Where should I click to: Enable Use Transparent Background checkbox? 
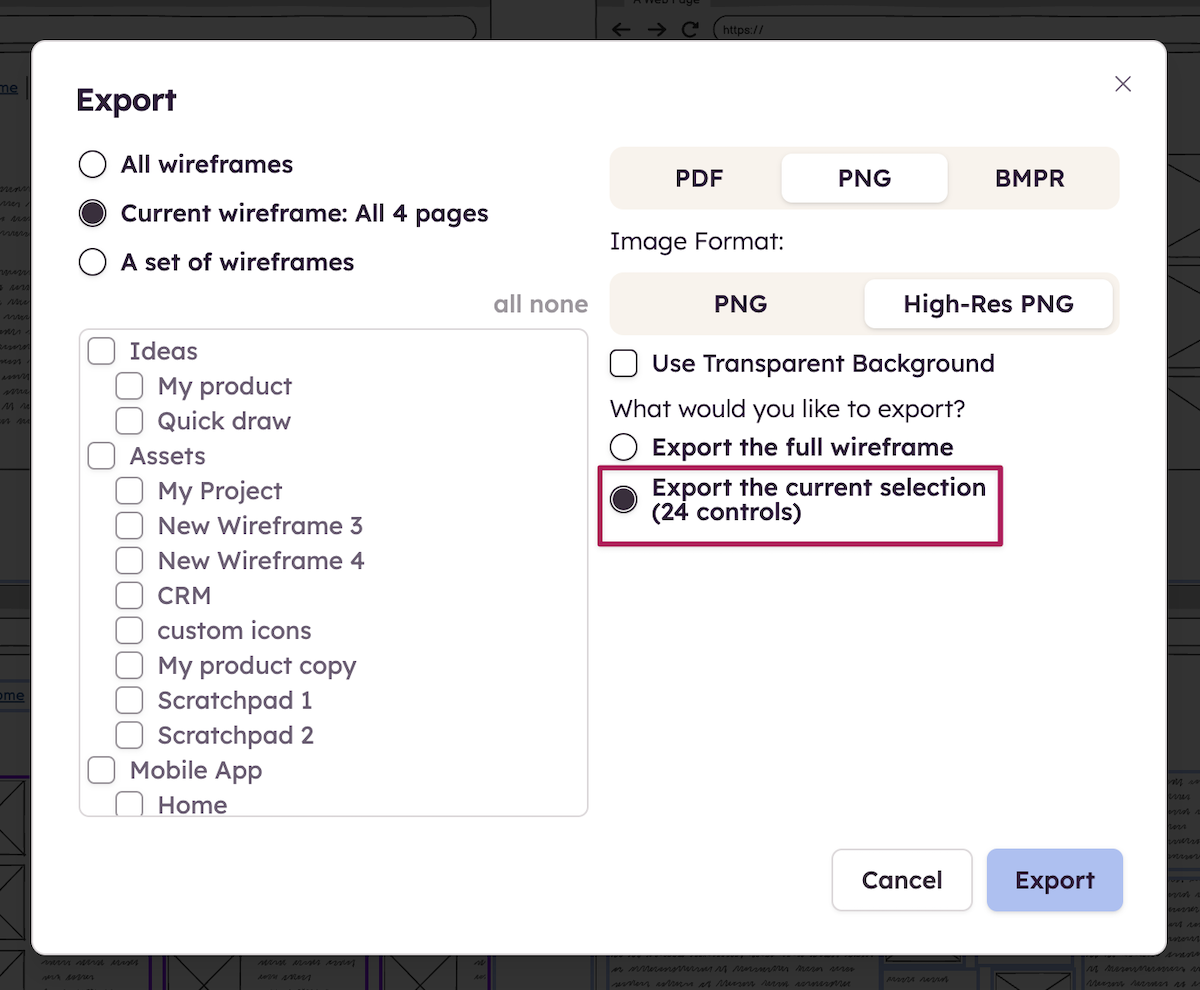point(624,363)
